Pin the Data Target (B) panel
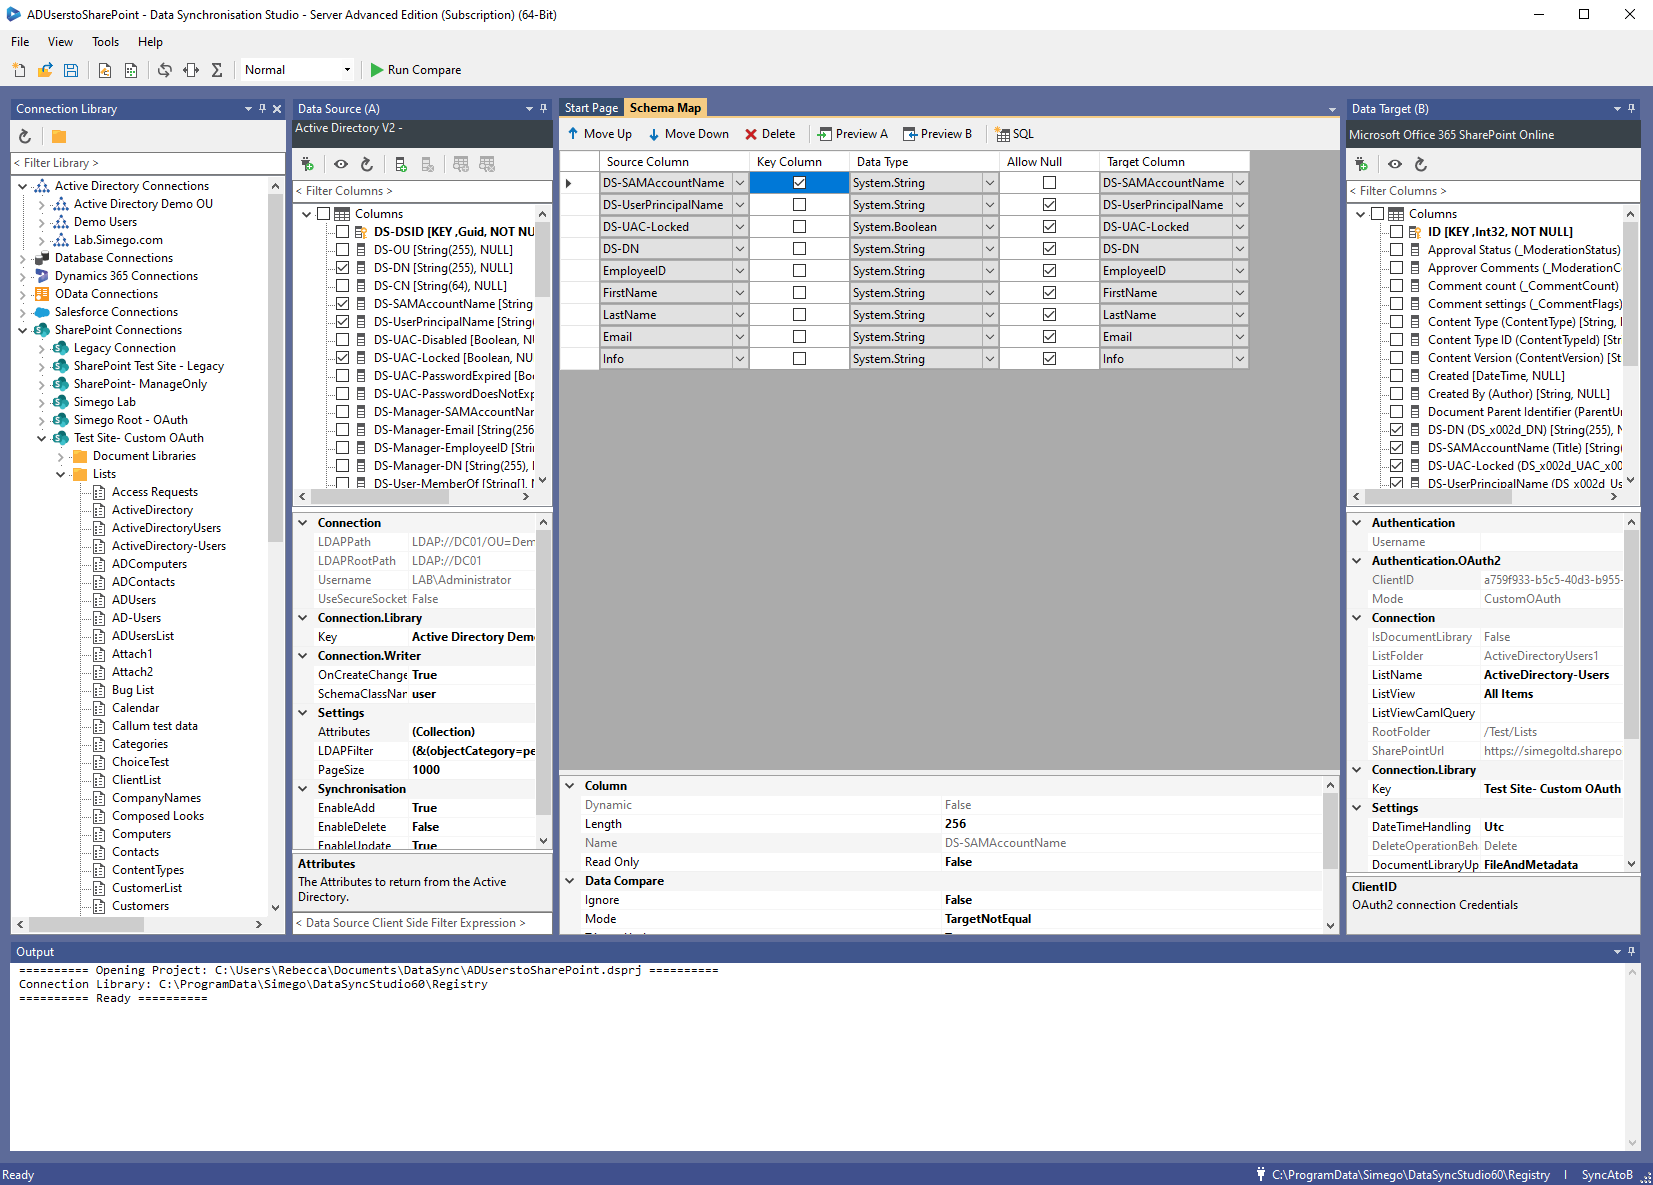This screenshot has height=1185, width=1653. 1632,108
